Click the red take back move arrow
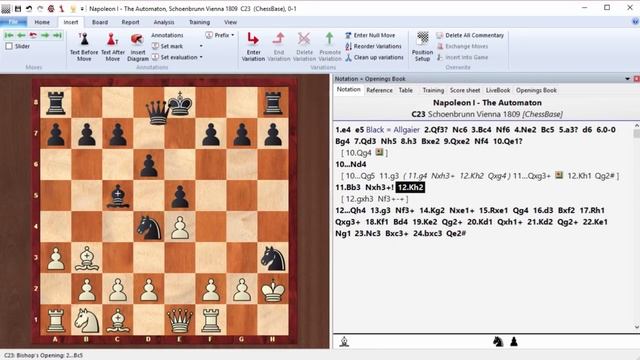 pyautogui.click(x=33, y=36)
